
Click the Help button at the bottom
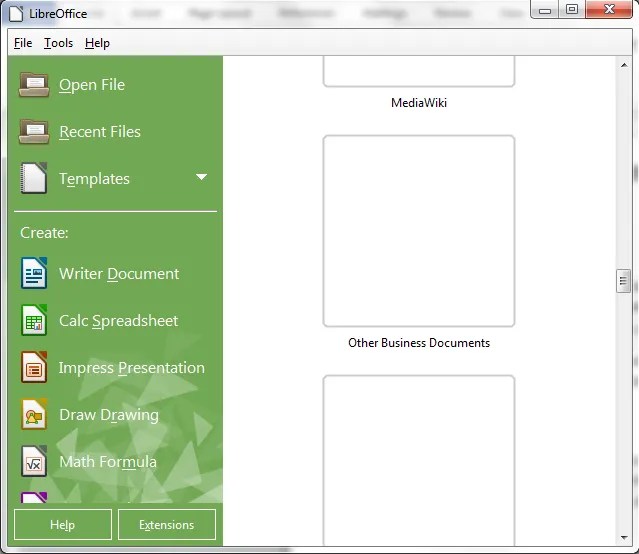tap(63, 524)
